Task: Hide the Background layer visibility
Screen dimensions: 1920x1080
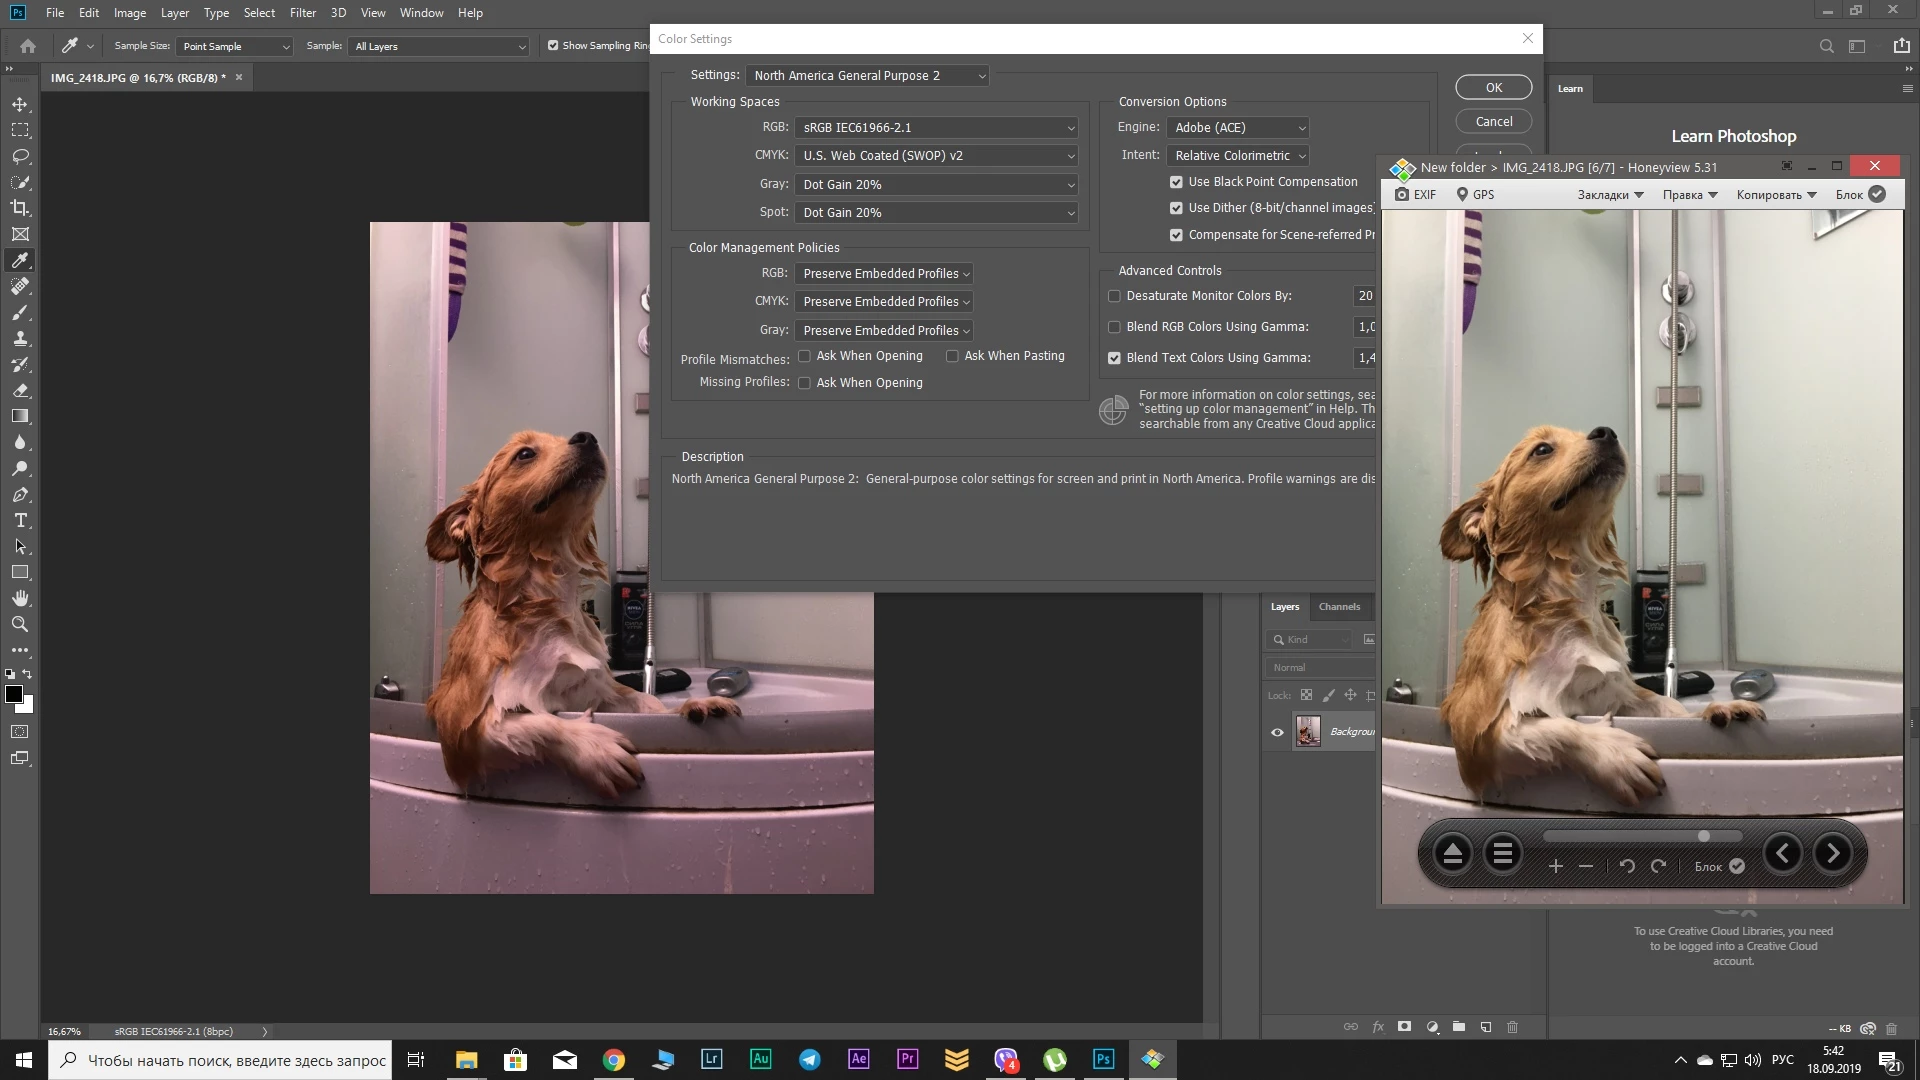Action: tap(1277, 732)
